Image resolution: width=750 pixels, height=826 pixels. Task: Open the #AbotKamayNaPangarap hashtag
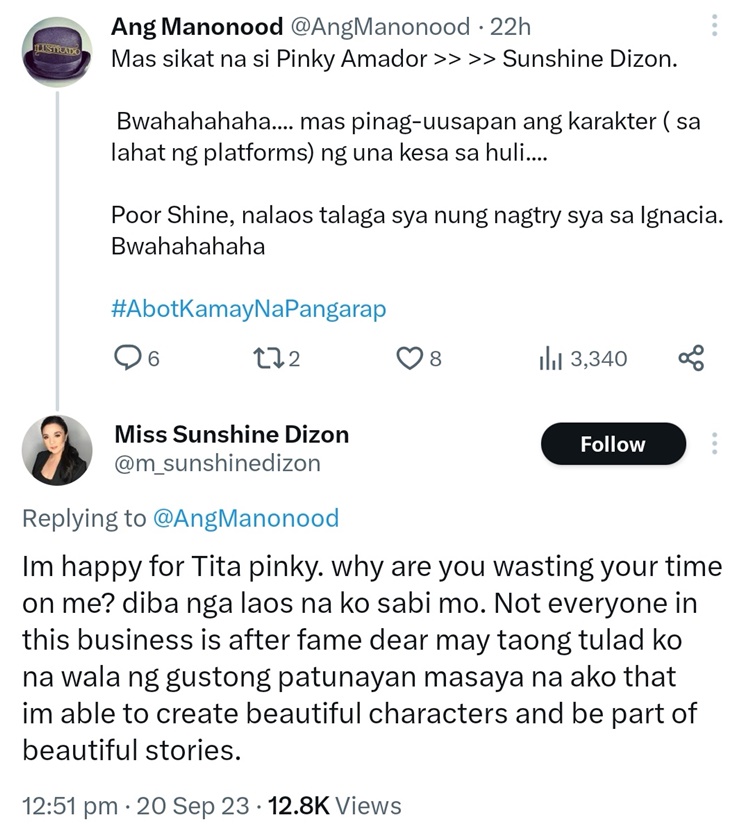248,309
